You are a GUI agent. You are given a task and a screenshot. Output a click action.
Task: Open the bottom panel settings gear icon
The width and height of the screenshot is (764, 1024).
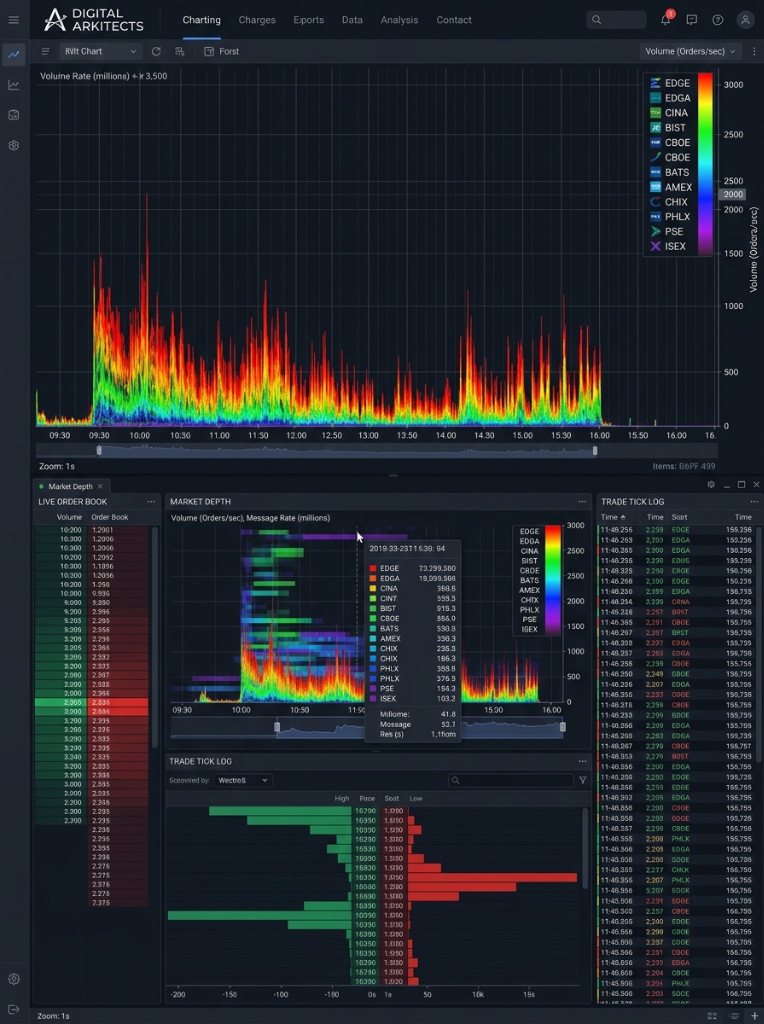pos(711,485)
